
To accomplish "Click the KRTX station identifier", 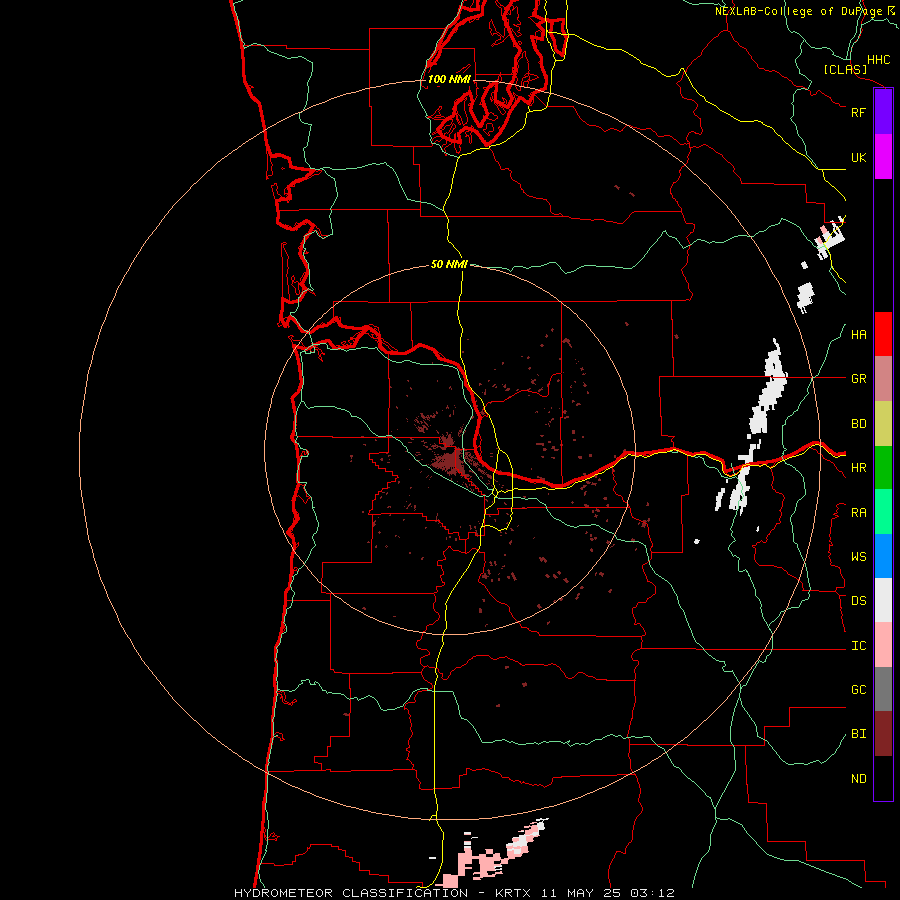I will [x=513, y=893].
